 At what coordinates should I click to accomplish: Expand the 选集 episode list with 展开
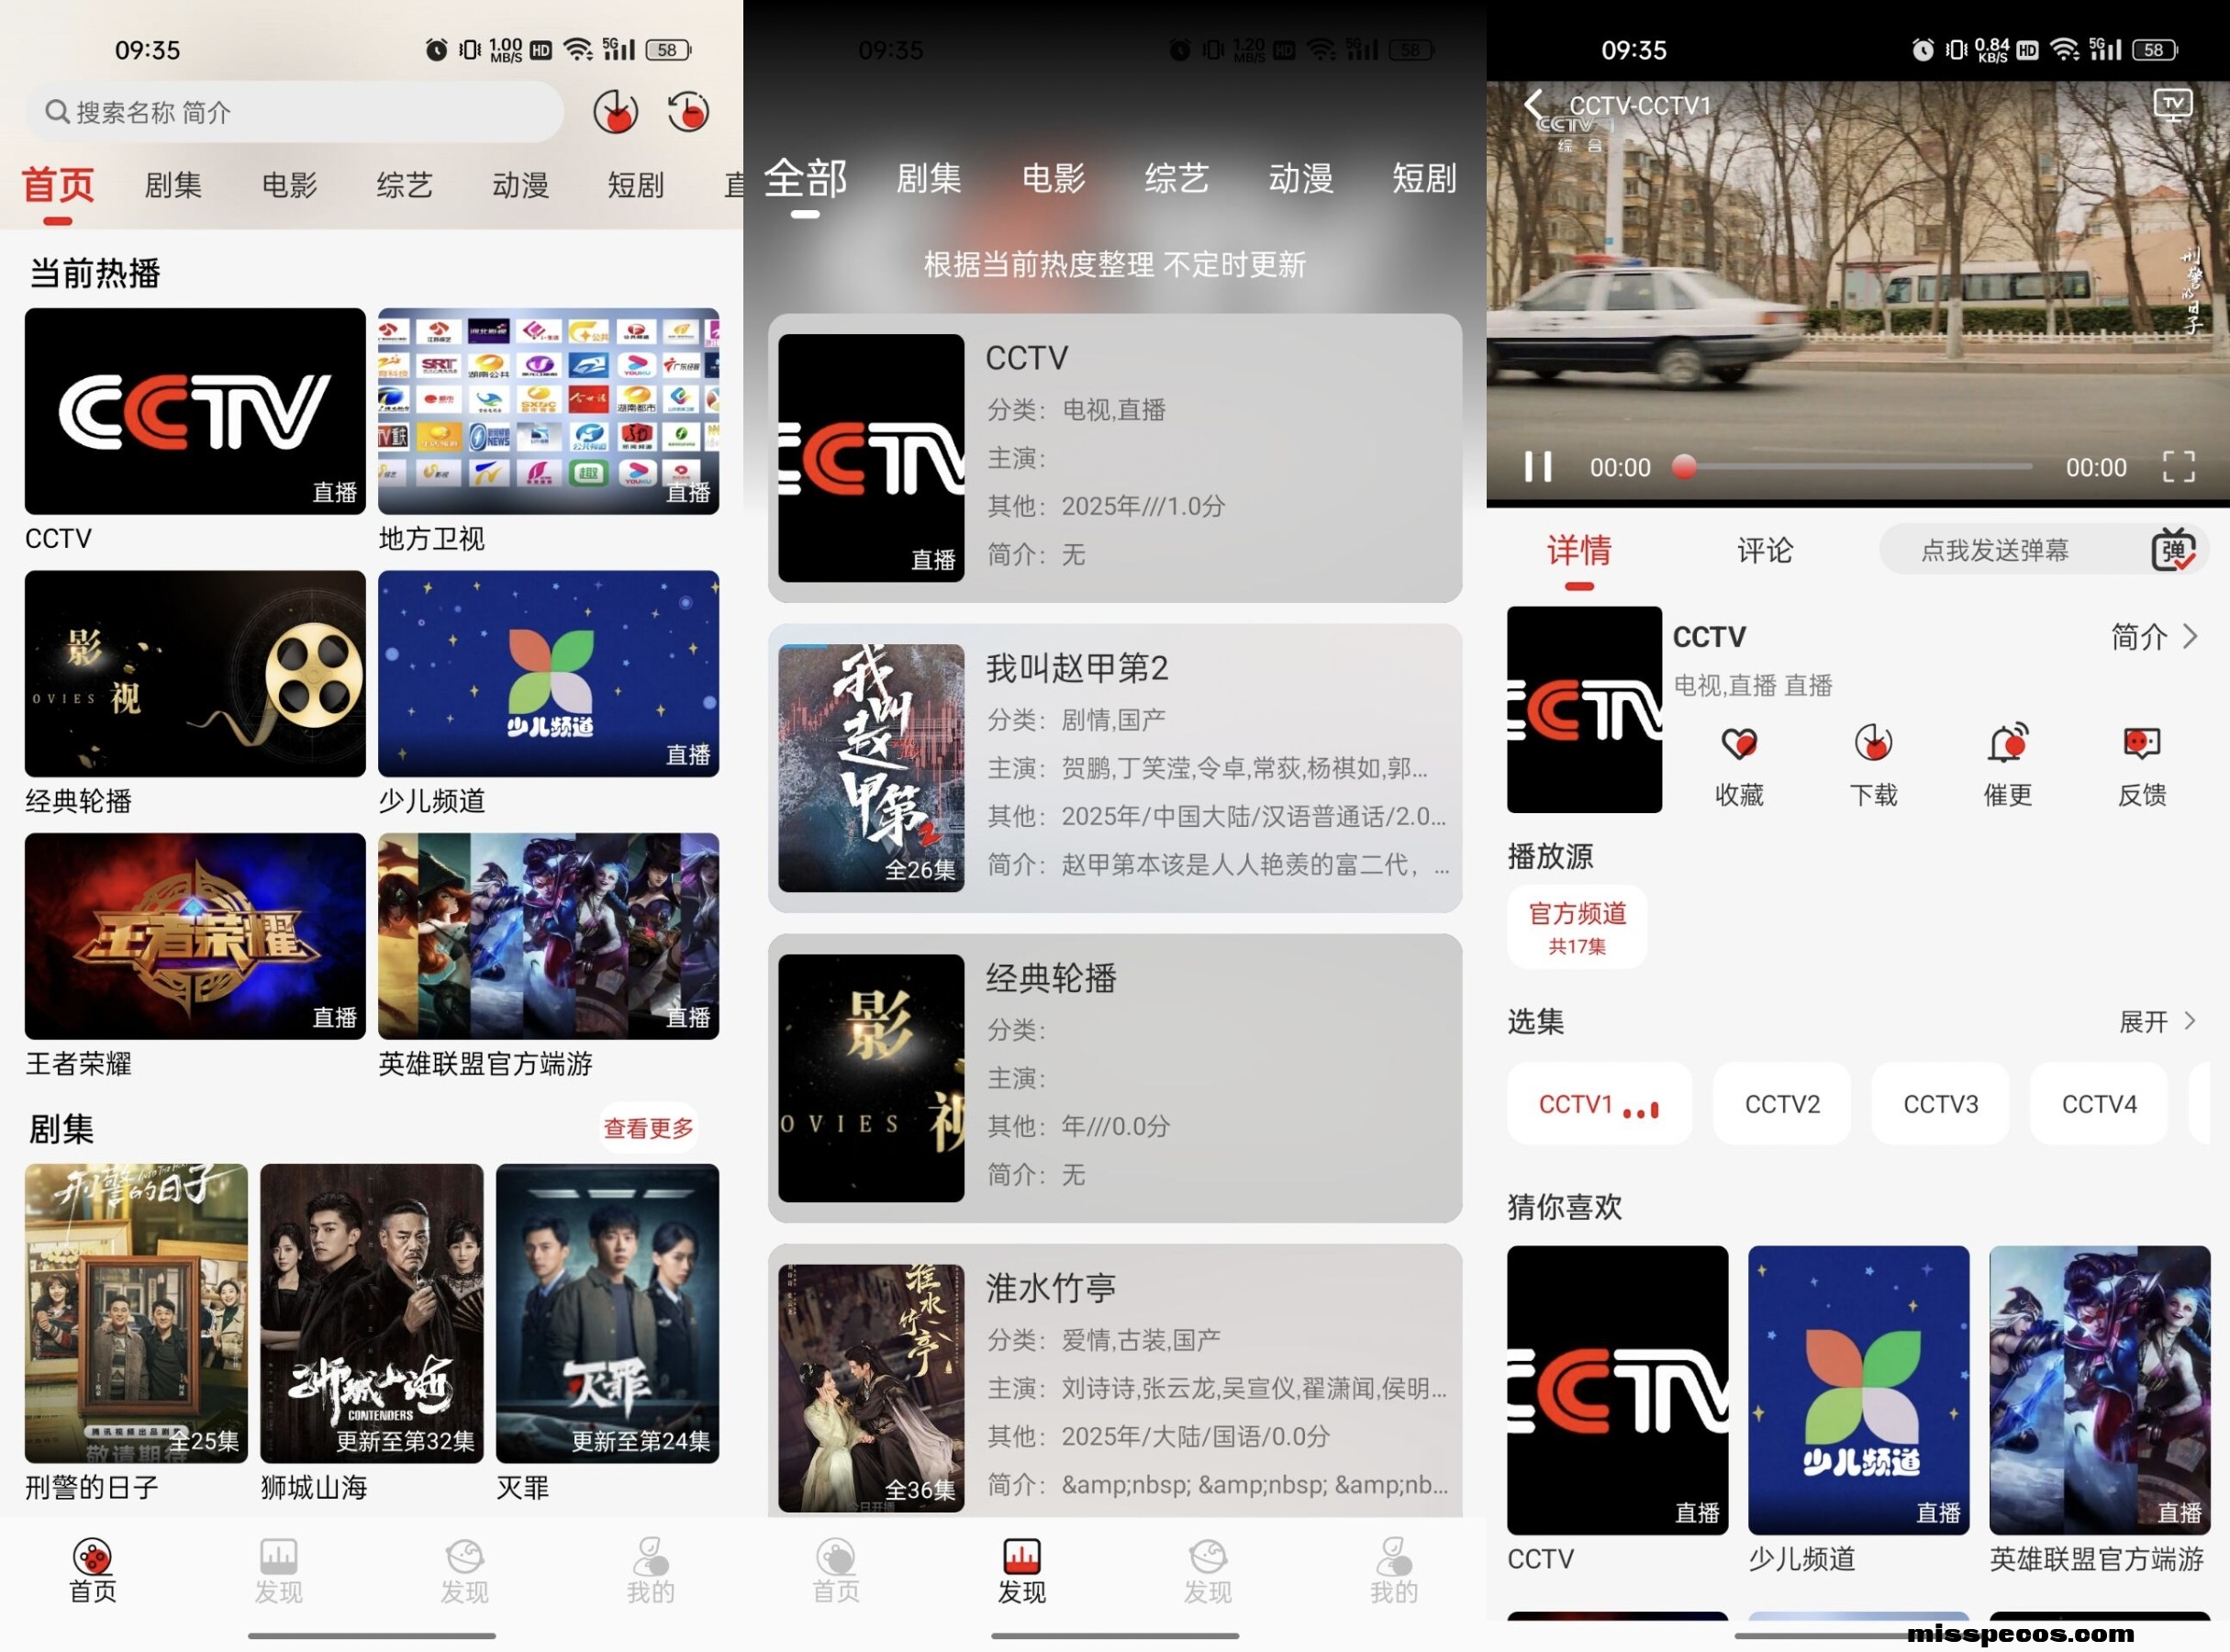2157,1021
